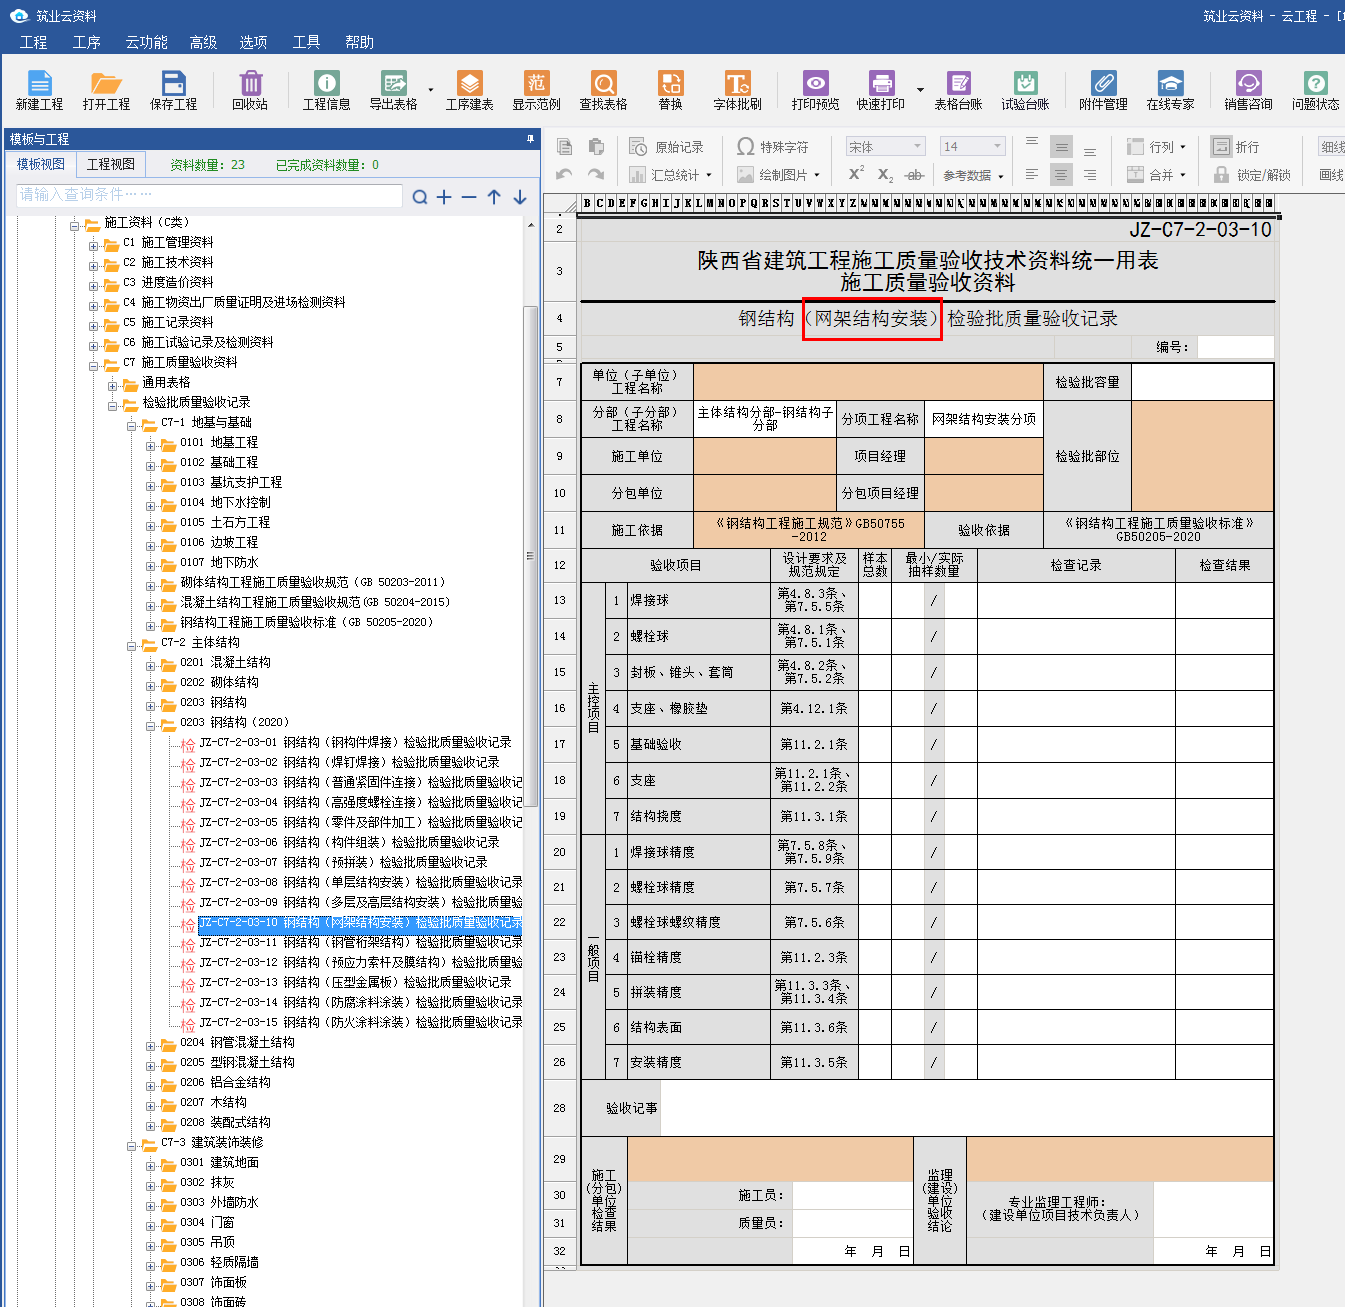Toggle horizontal center alignment
Viewport: 1345px width, 1307px height.
(x=1061, y=175)
